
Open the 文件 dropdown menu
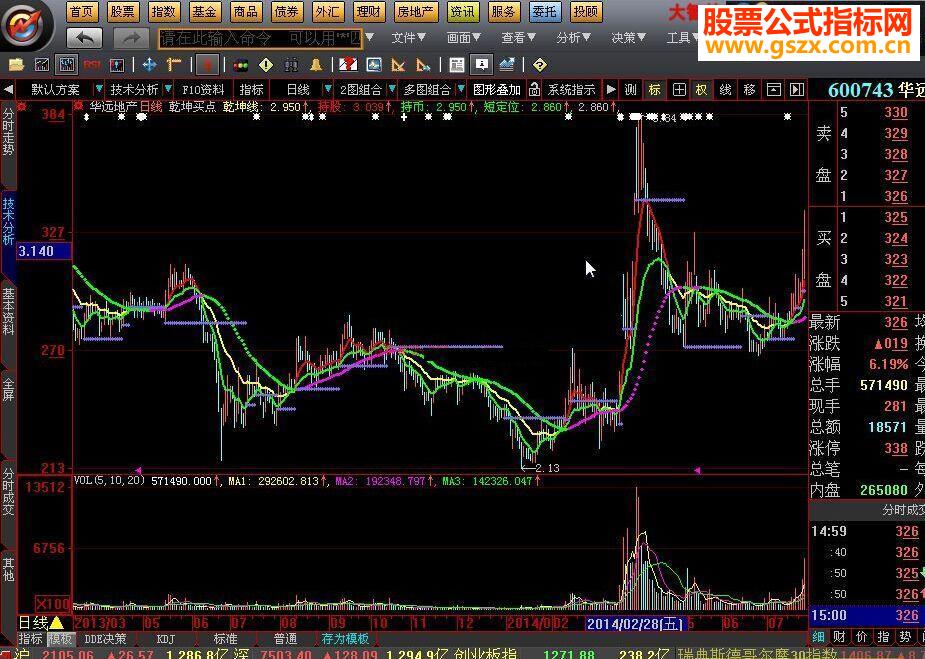point(408,38)
